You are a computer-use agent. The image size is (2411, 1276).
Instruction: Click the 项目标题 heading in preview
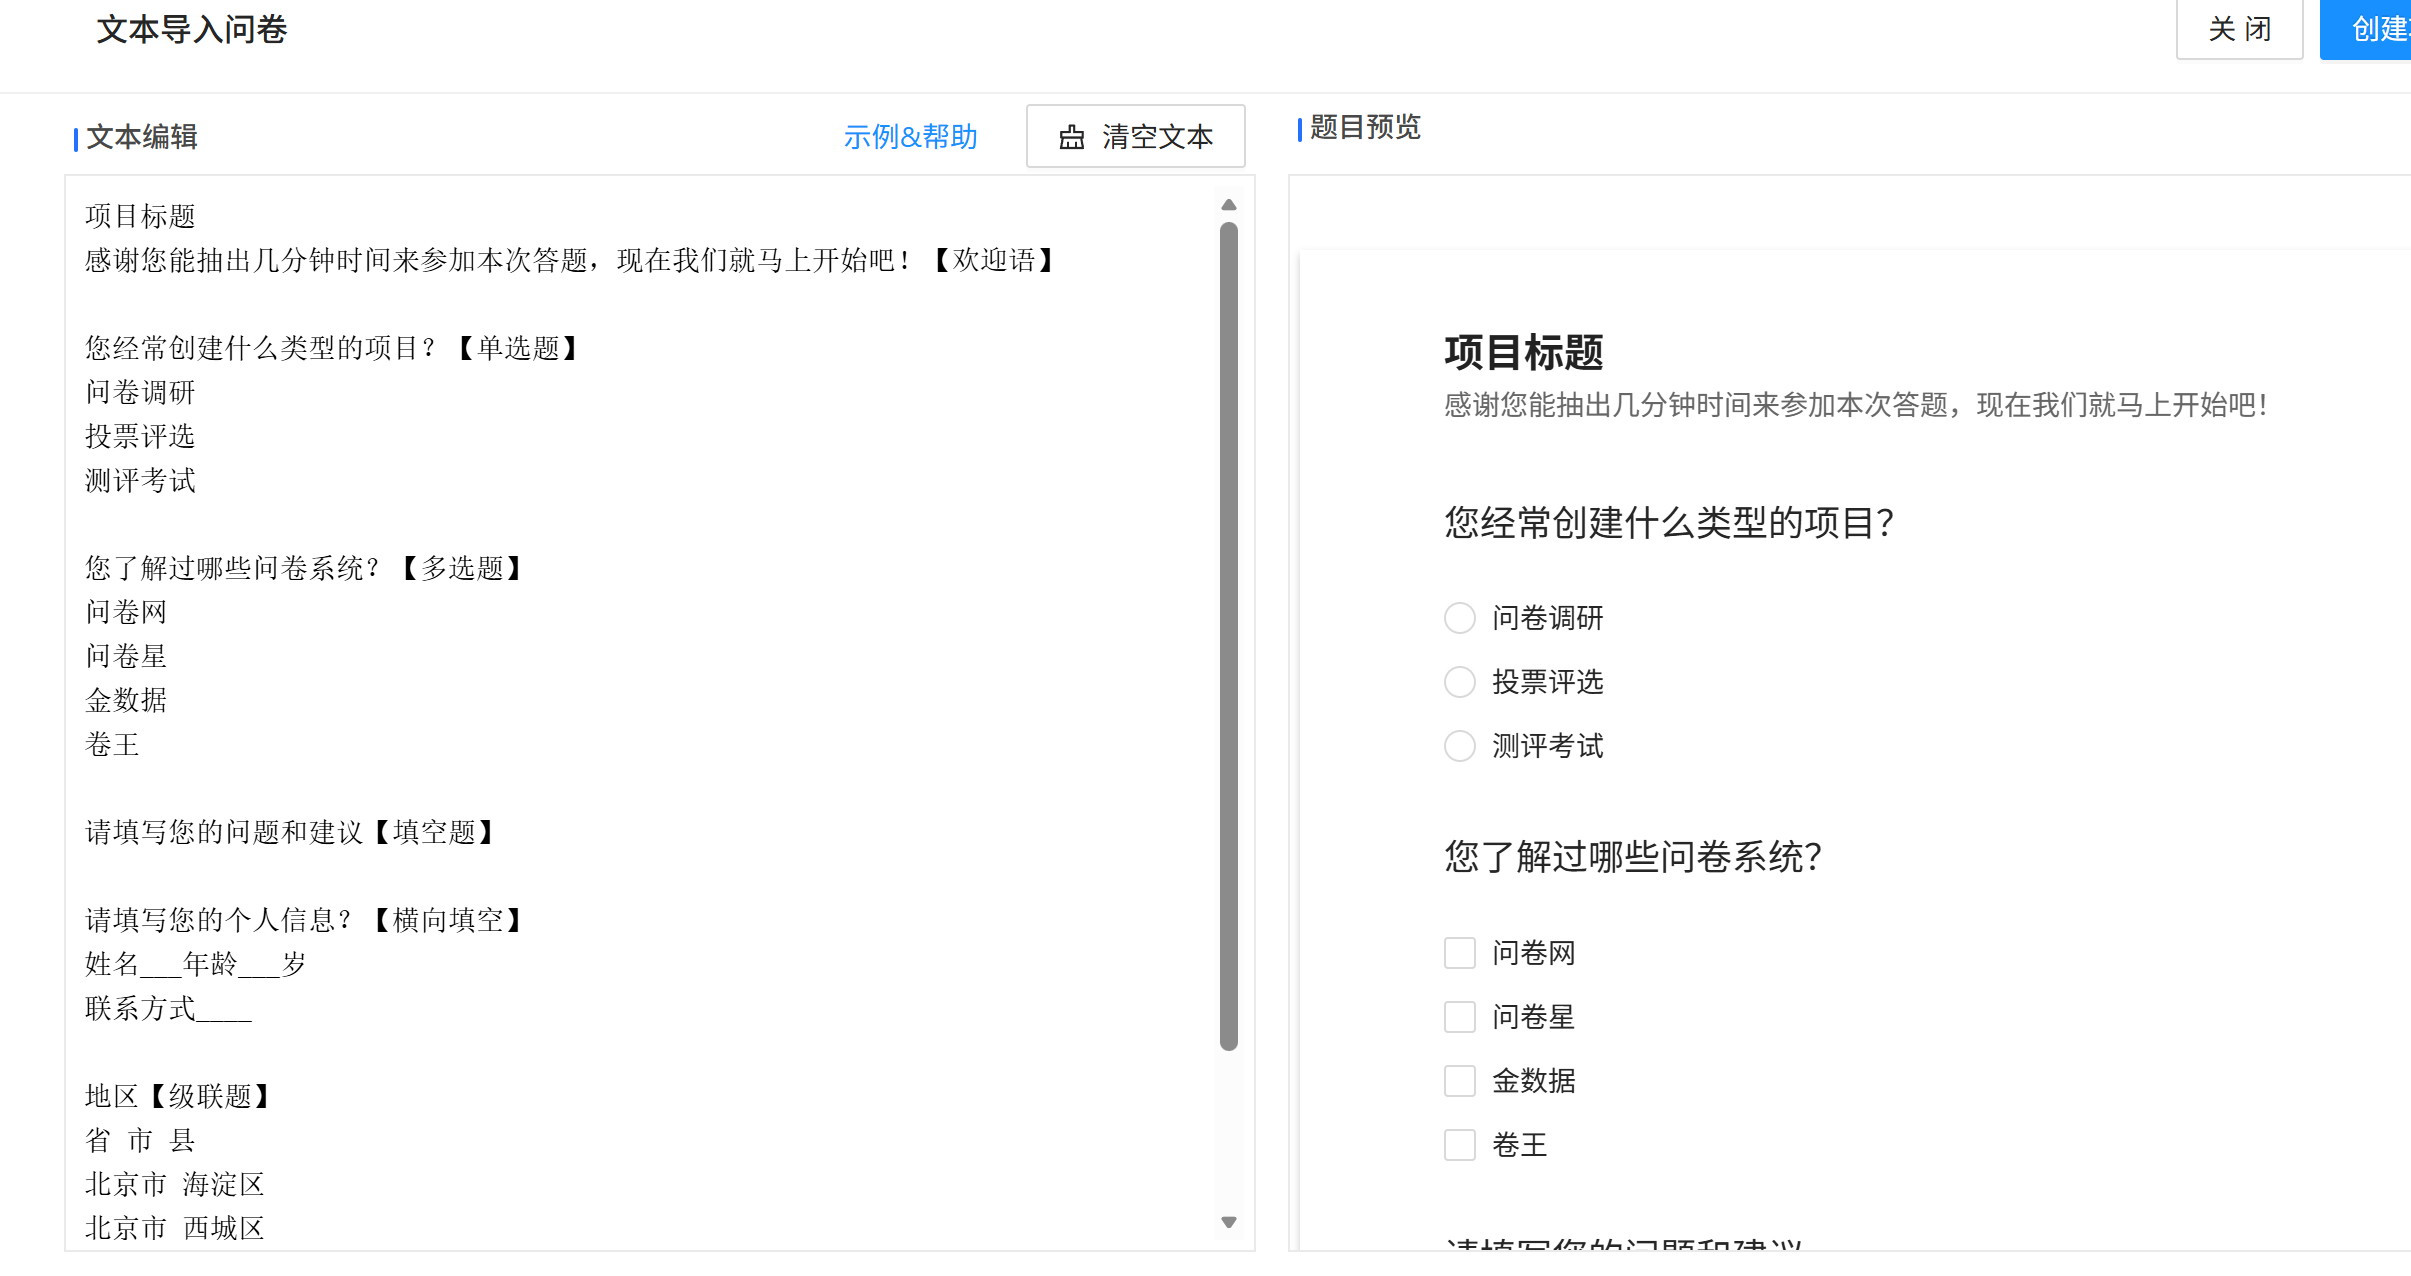coord(1523,353)
